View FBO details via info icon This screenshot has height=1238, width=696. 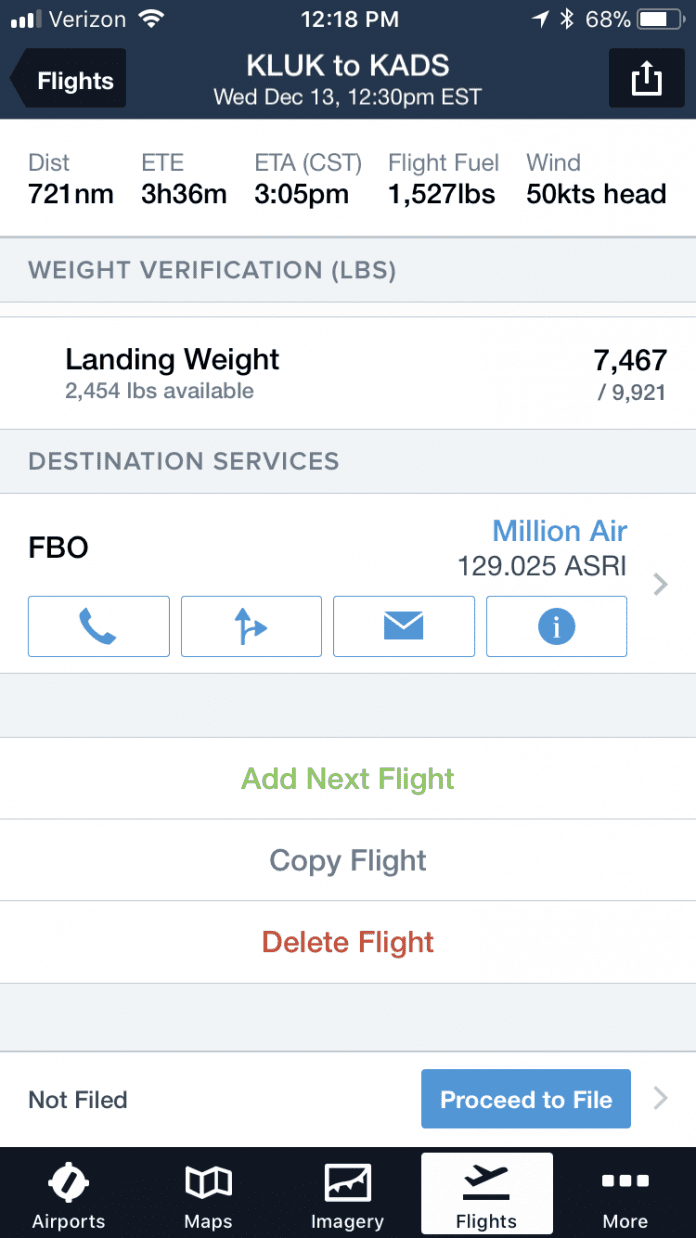[556, 626]
